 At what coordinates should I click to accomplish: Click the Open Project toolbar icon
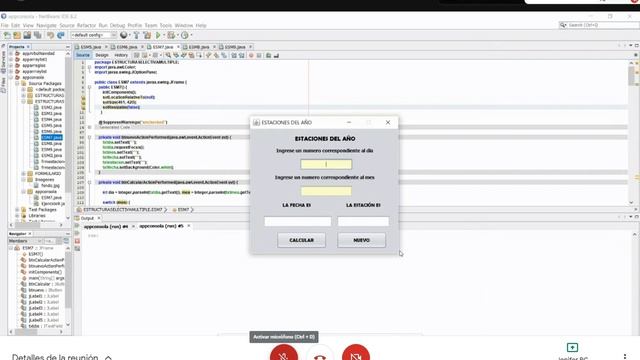(27, 36)
